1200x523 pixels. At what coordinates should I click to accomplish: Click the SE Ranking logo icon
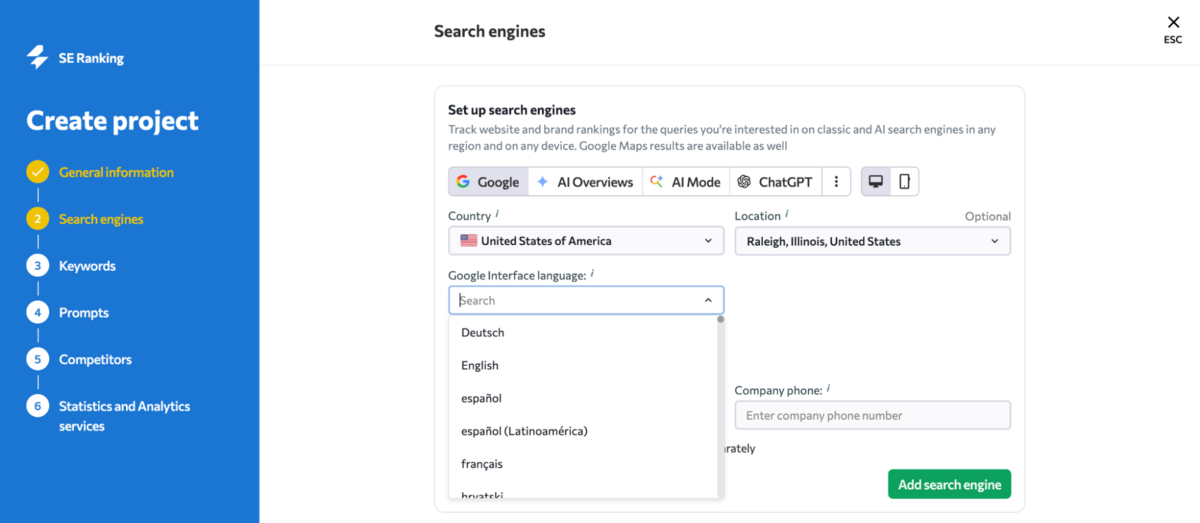coord(38,58)
